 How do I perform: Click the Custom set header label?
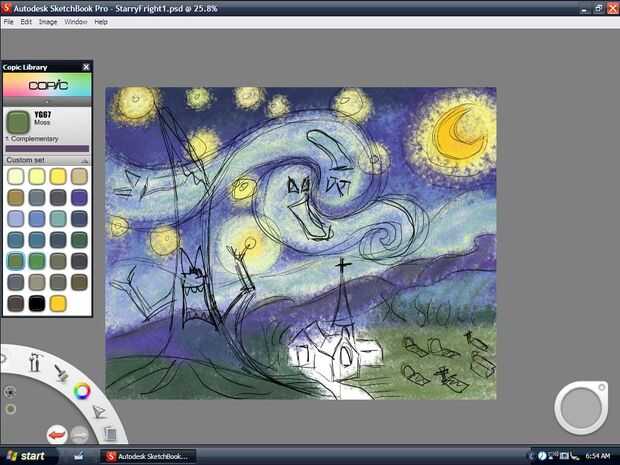click(x=25, y=160)
